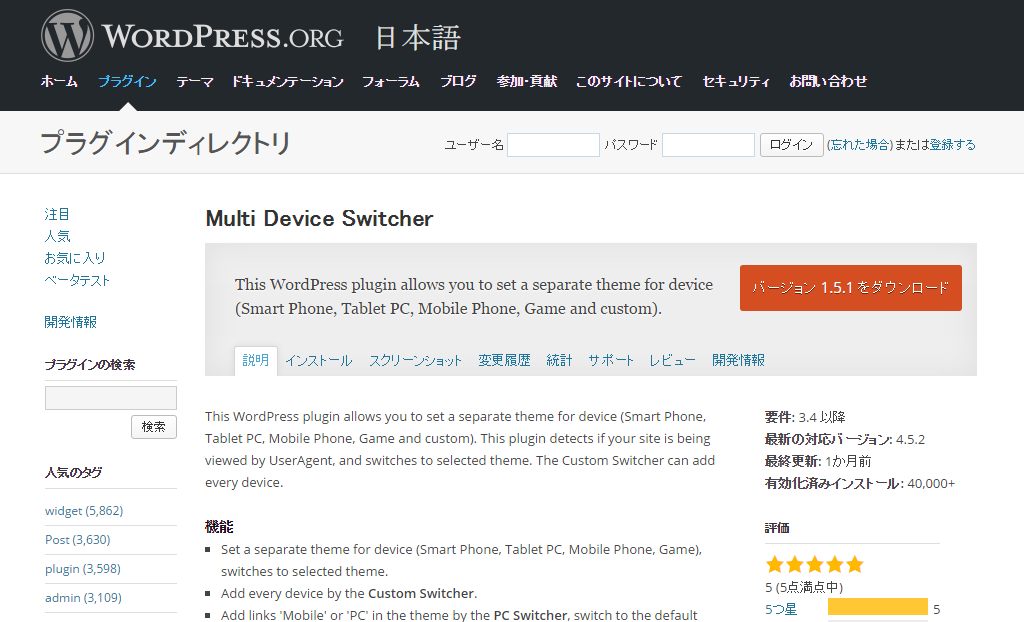Open the プラグイン menu item
This screenshot has width=1024, height=622.
coord(127,81)
